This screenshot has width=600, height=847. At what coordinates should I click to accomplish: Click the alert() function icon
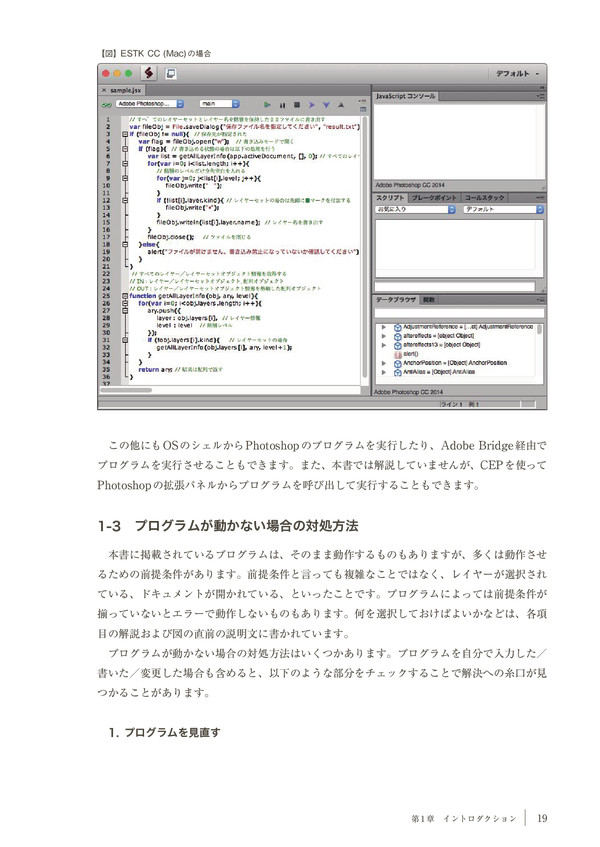click(397, 354)
